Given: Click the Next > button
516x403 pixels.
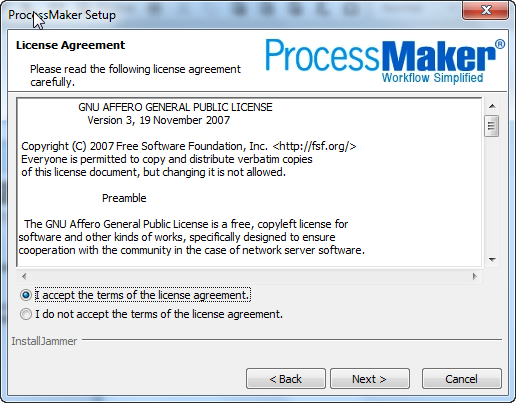Looking at the screenshot, I should 370,379.
